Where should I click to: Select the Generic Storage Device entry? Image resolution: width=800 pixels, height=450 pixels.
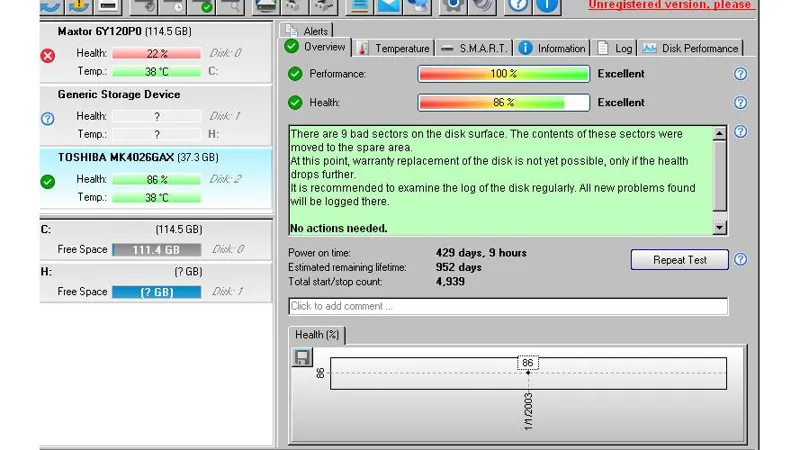[156, 116]
